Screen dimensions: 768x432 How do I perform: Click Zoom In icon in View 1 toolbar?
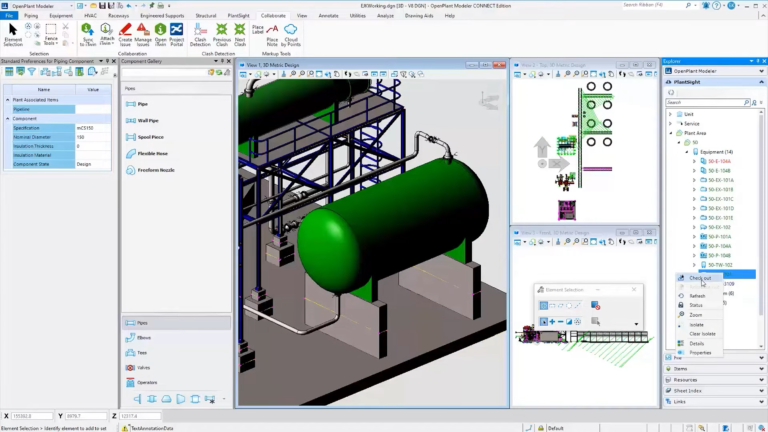click(x=293, y=74)
